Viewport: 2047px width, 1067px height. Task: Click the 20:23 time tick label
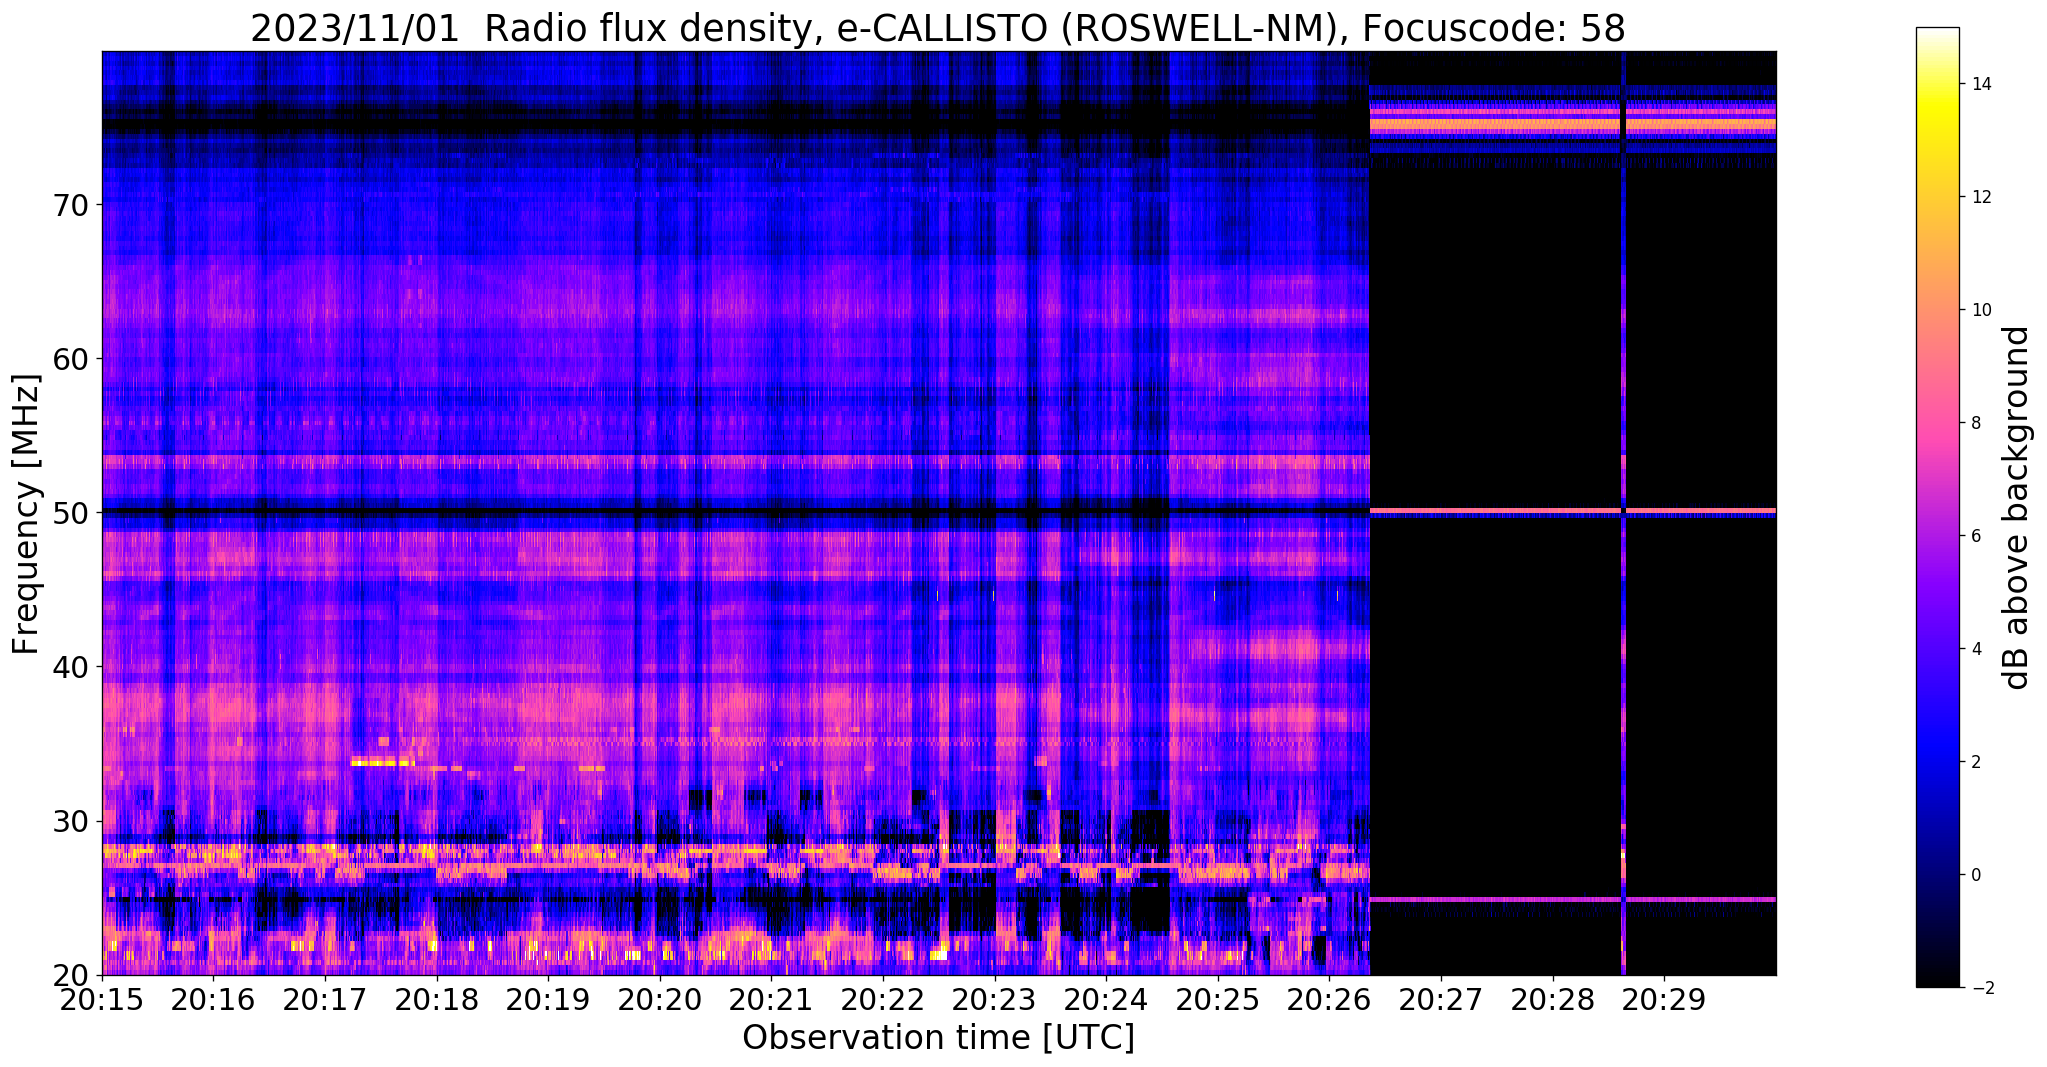coord(994,999)
